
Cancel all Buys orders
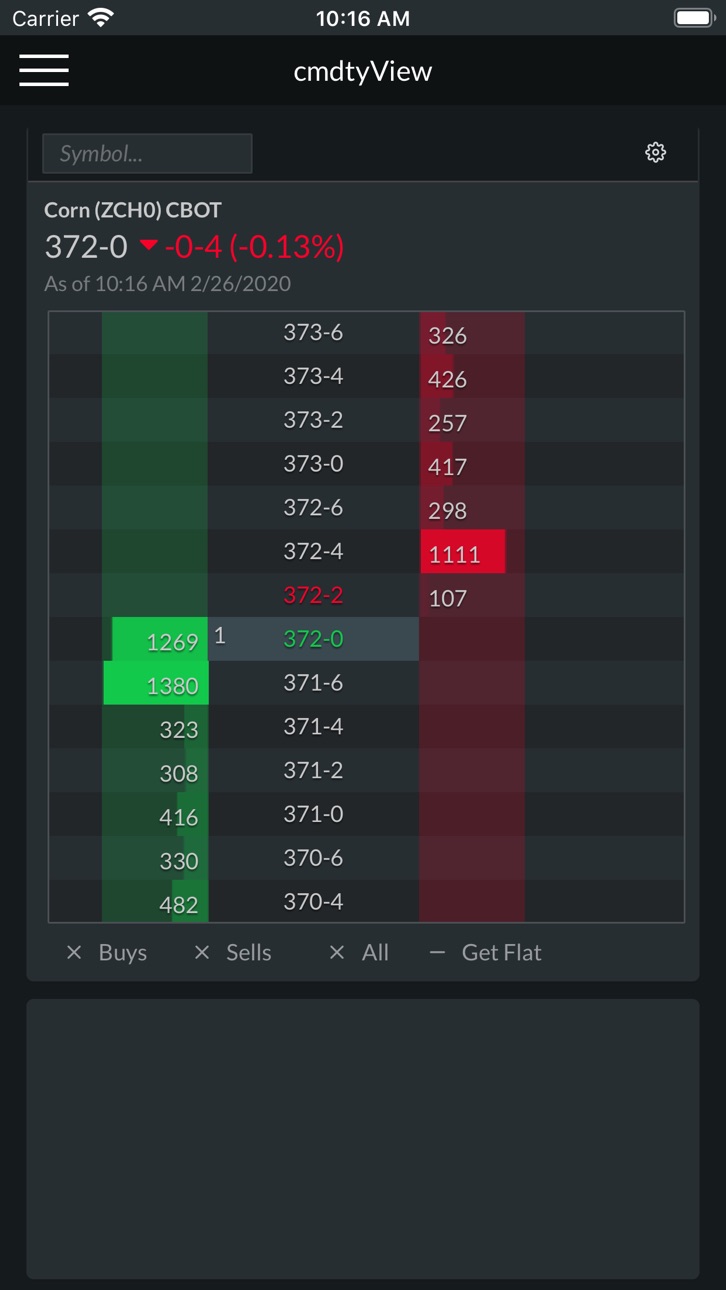(106, 953)
